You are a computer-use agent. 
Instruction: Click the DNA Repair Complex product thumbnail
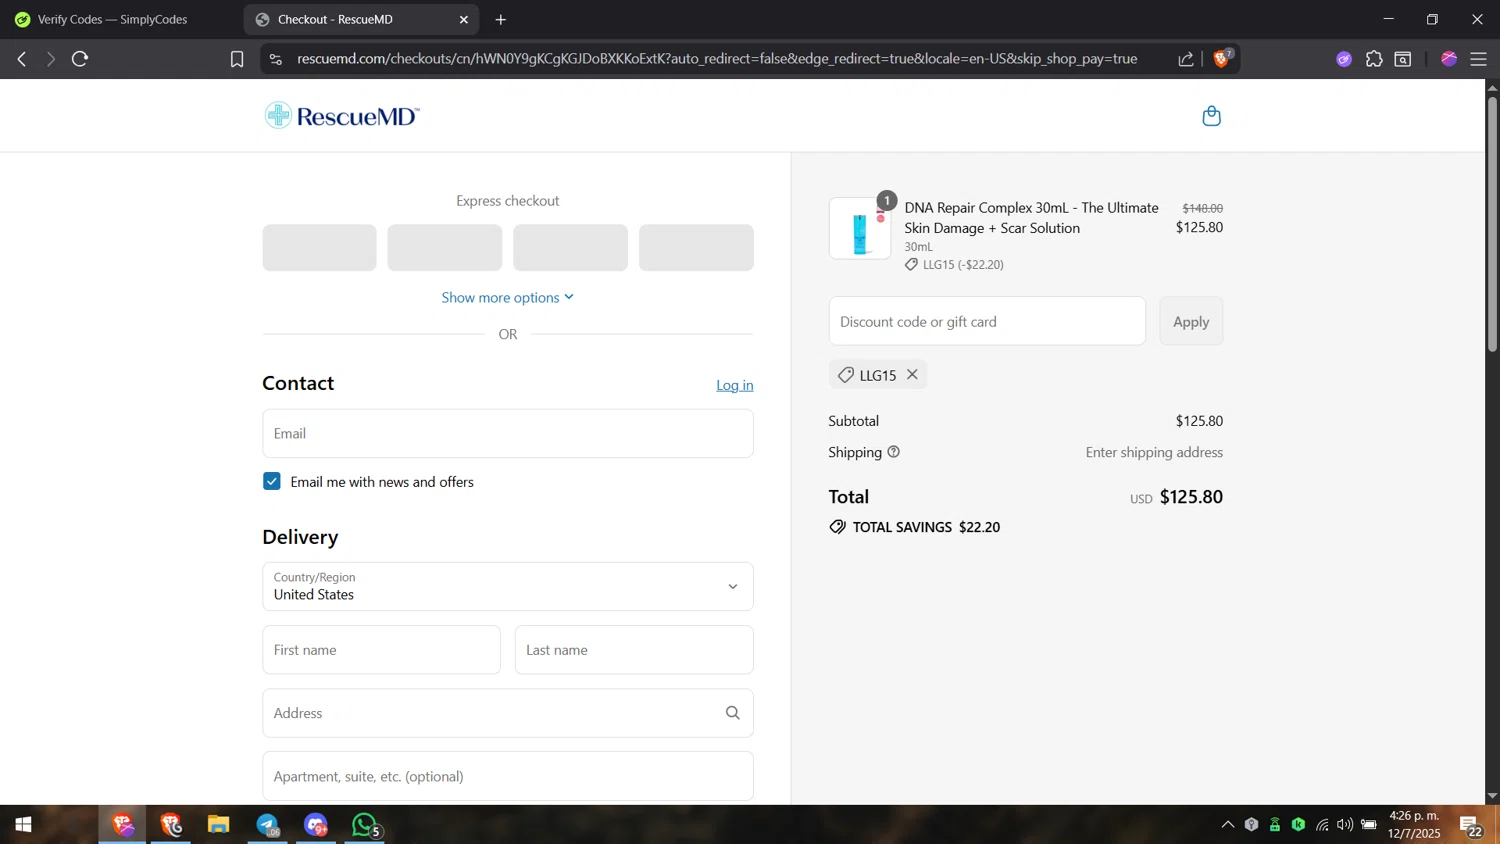tap(860, 229)
